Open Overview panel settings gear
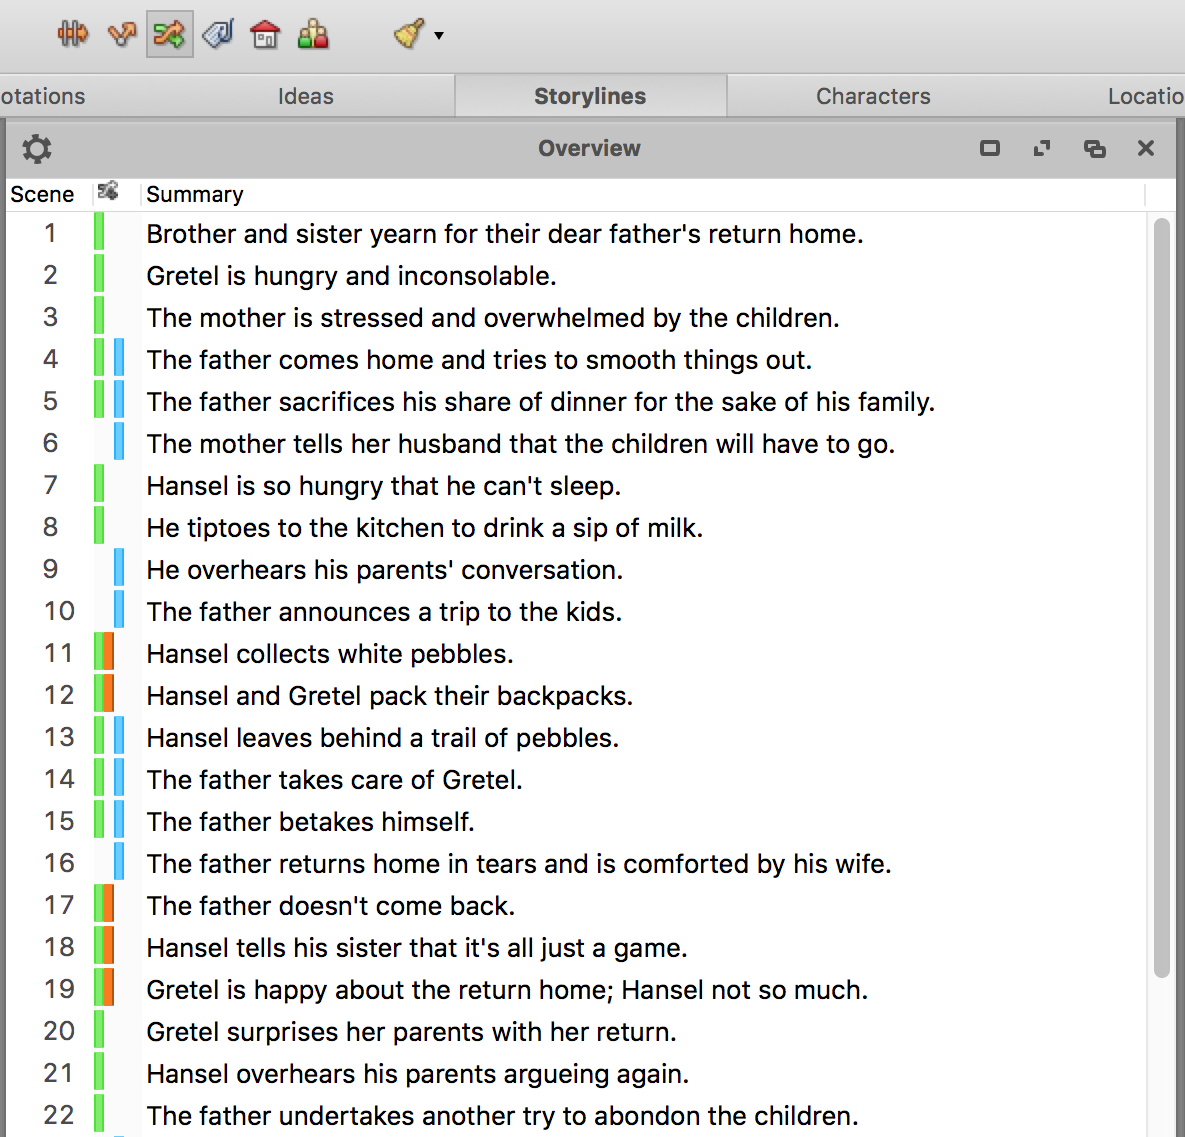The height and width of the screenshot is (1137, 1185). 37,149
